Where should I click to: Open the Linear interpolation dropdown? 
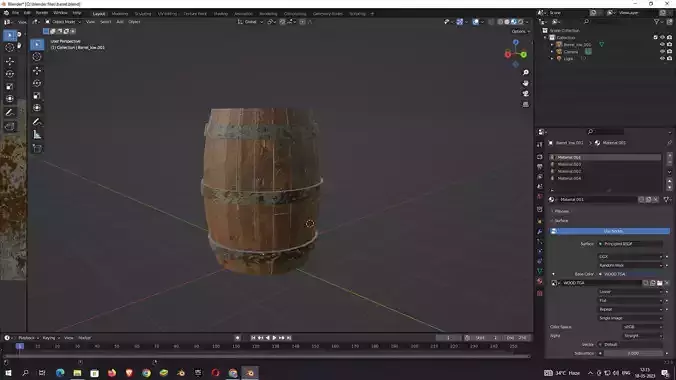coord(630,292)
